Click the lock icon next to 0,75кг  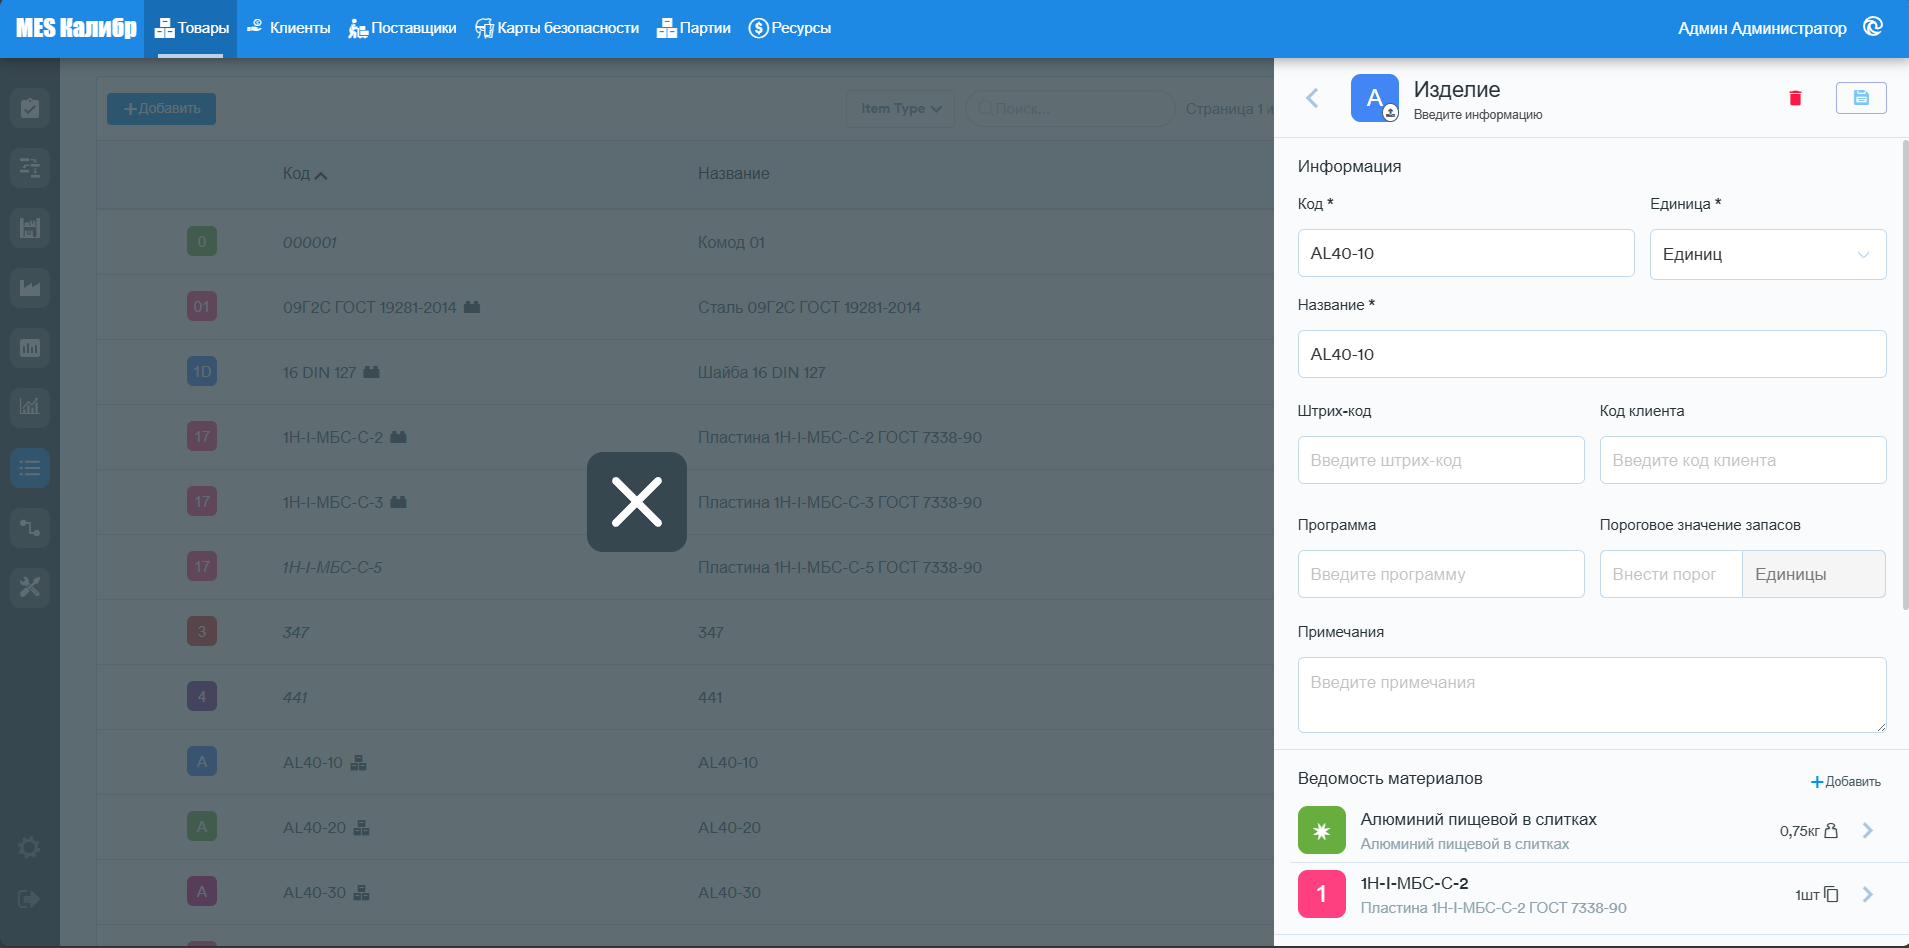1831,831
